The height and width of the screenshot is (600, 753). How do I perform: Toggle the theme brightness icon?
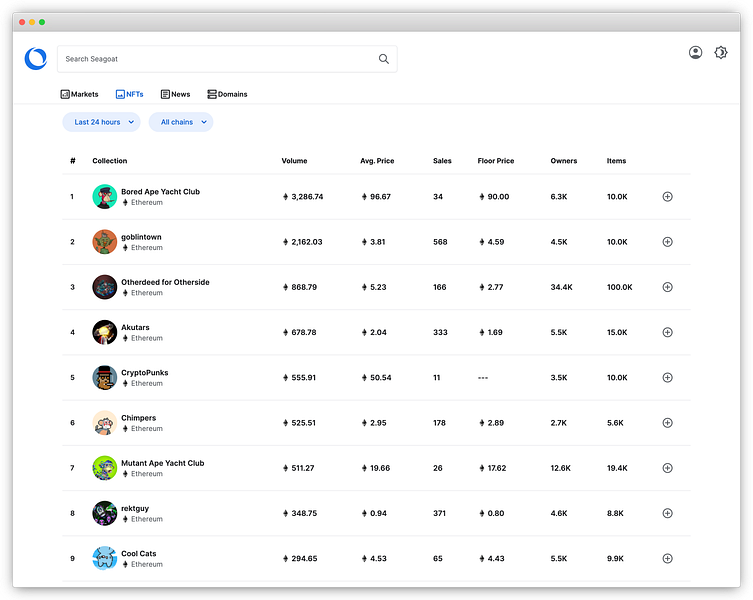721,52
